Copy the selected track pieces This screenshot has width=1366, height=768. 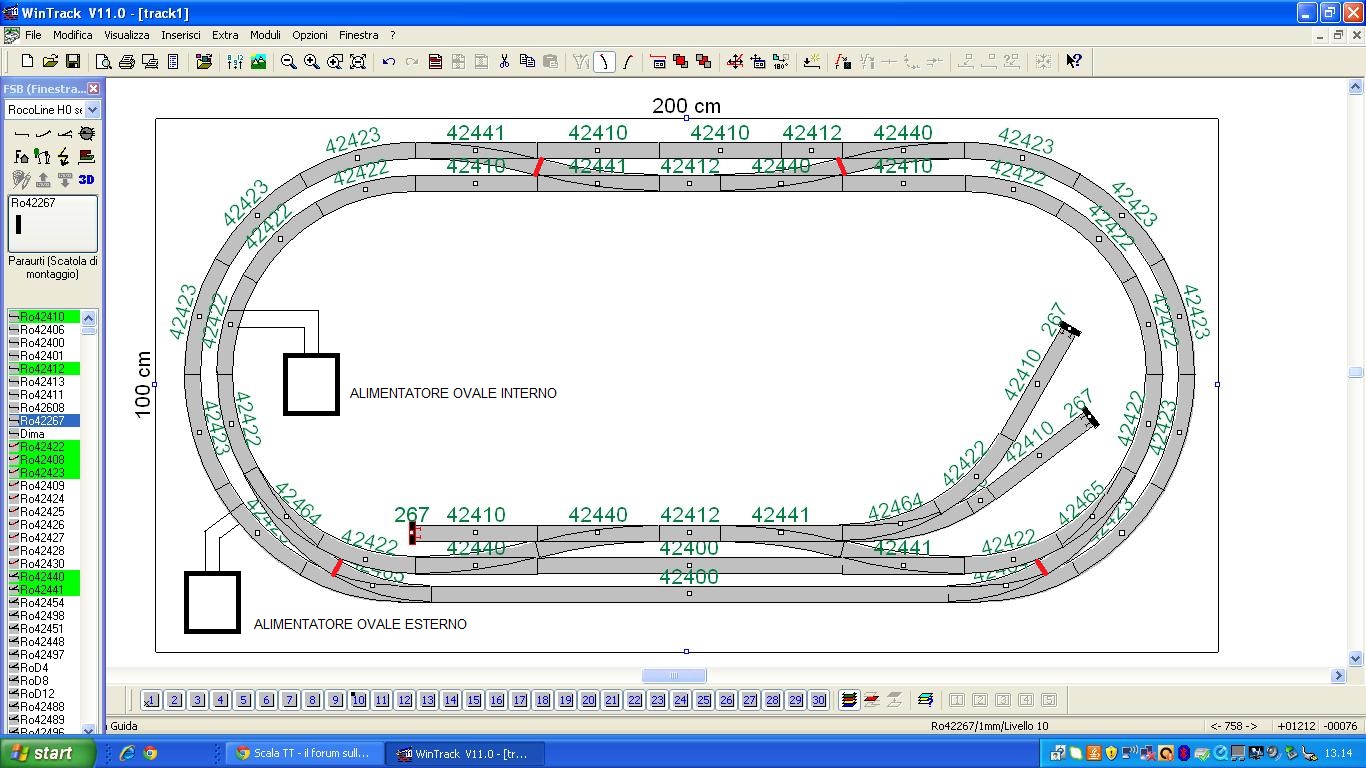[527, 62]
